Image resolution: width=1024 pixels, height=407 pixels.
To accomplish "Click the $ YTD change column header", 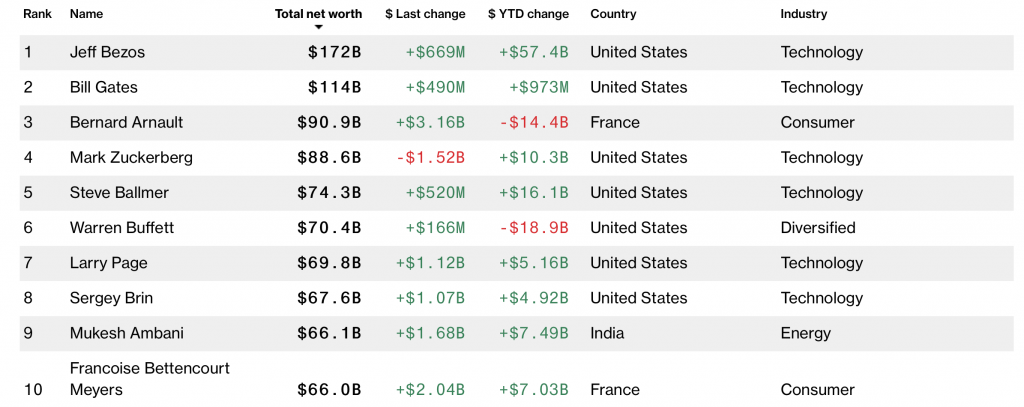I will click(528, 14).
